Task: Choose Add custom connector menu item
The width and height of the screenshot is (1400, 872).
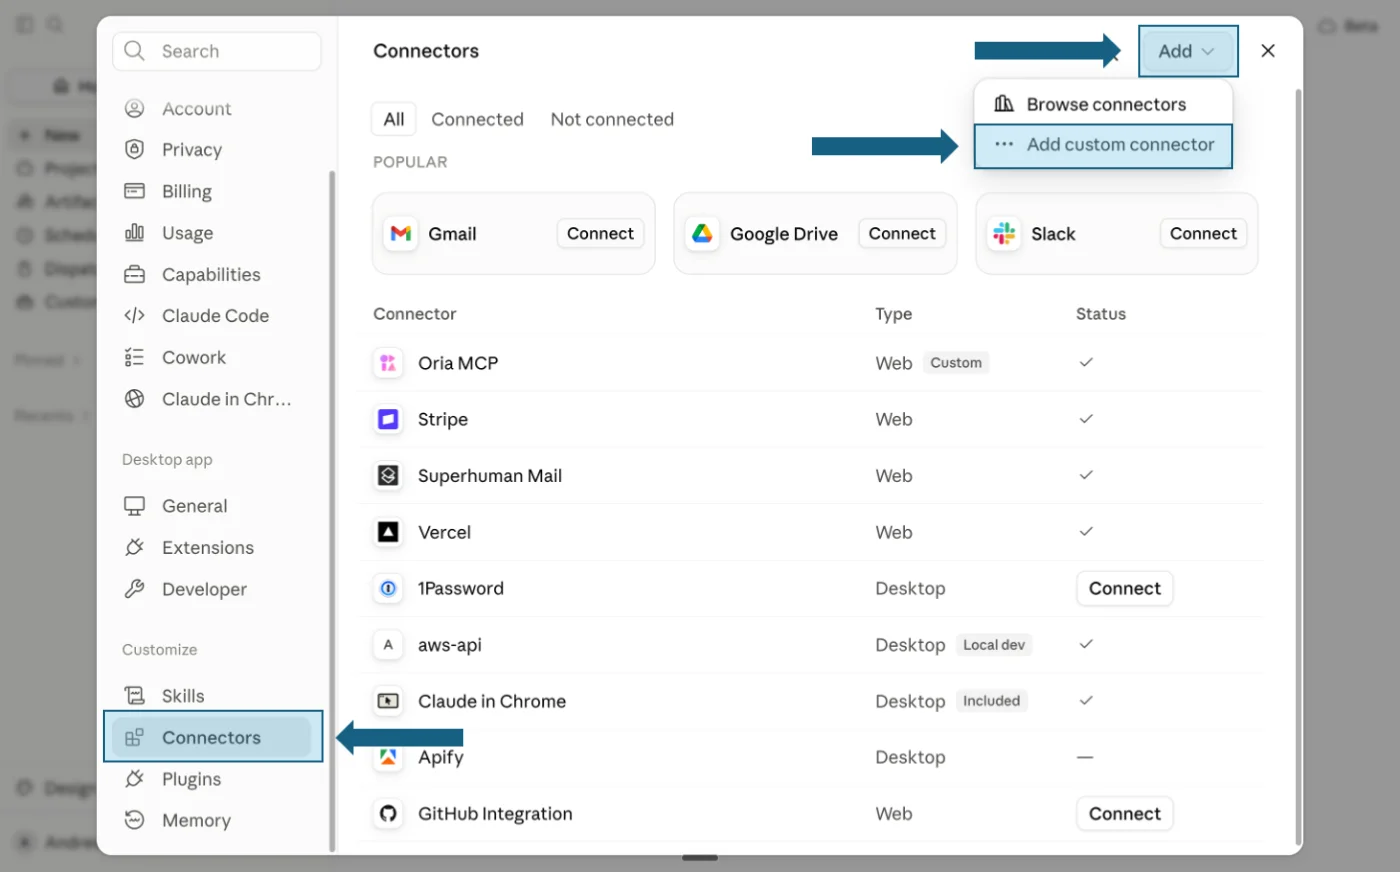Action: click(x=1103, y=145)
